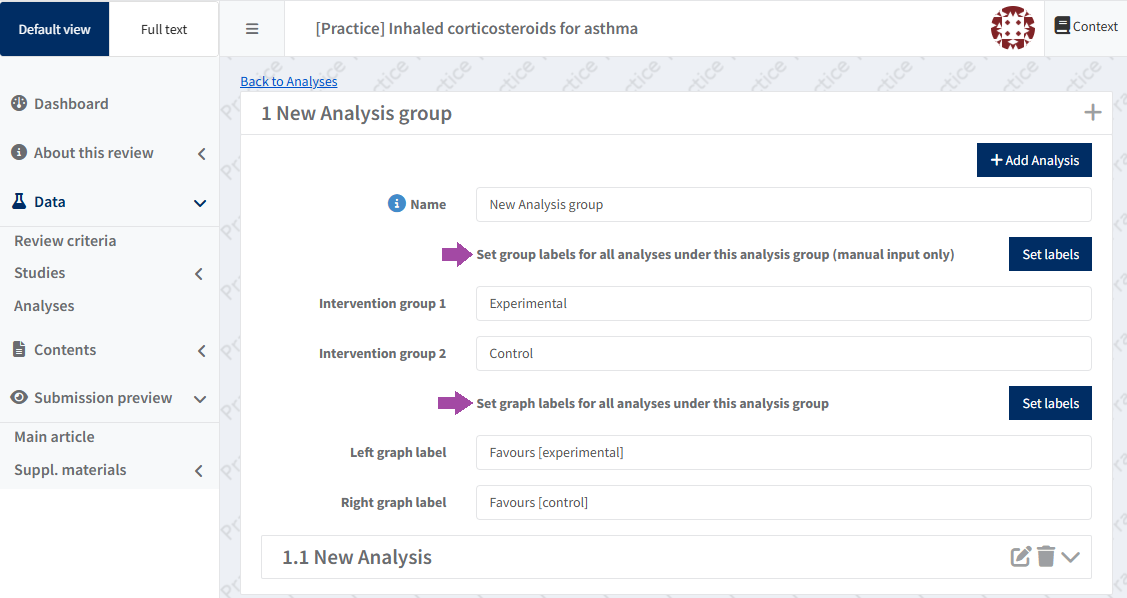The height and width of the screenshot is (598, 1127).
Task: Expand the Studies submenu
Action: point(199,274)
